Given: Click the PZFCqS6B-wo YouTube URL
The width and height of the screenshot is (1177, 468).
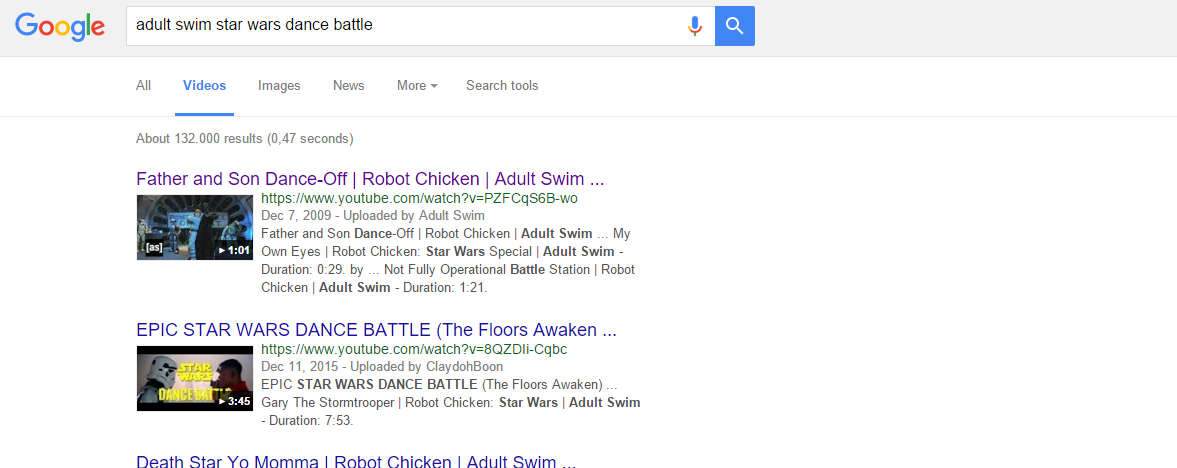Looking at the screenshot, I should (x=419, y=199).
